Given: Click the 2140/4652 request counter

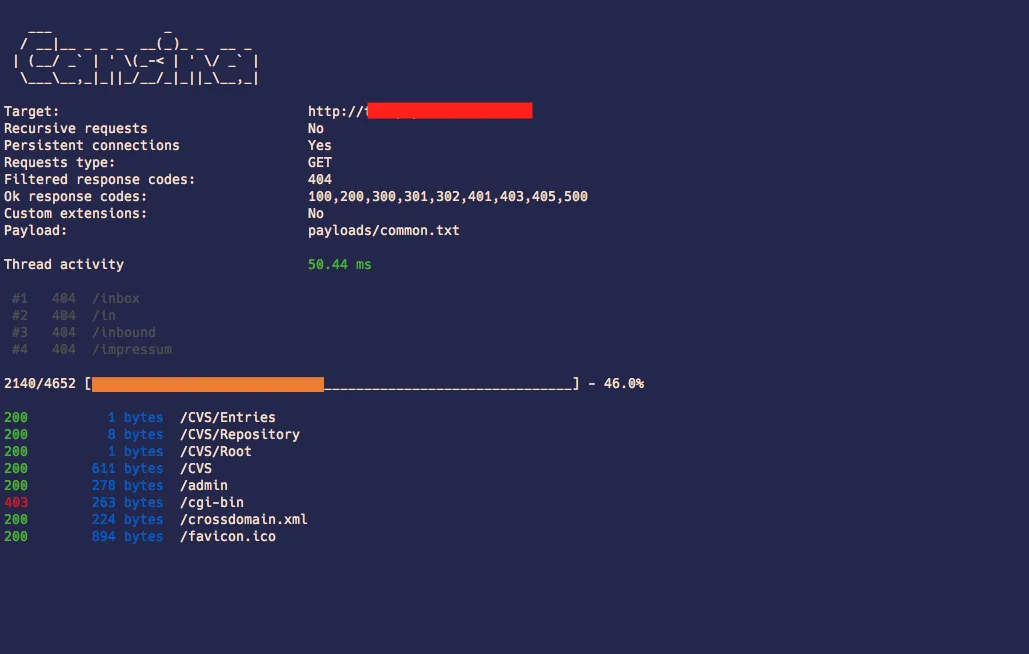Looking at the screenshot, I should click(40, 384).
